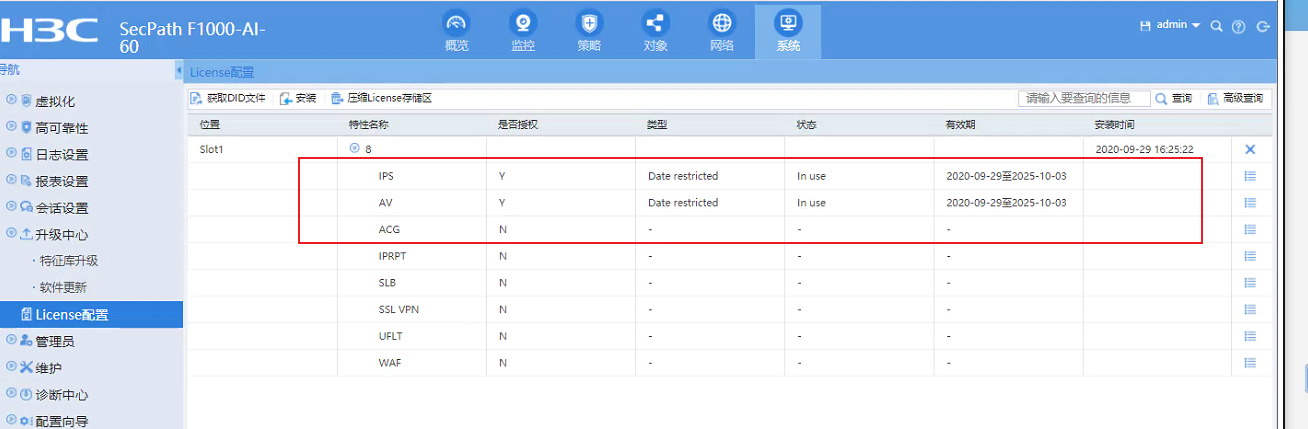Open details icon for AV row
The width and height of the screenshot is (1308, 429).
[1250, 203]
